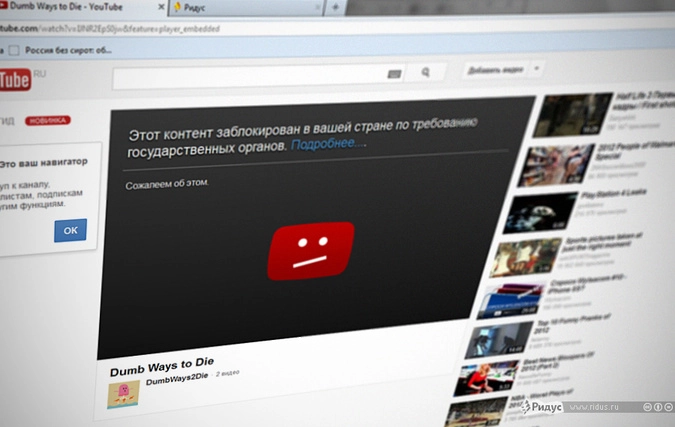This screenshot has width=675, height=427.
Task: Click the Подробнее link
Action: click(328, 144)
